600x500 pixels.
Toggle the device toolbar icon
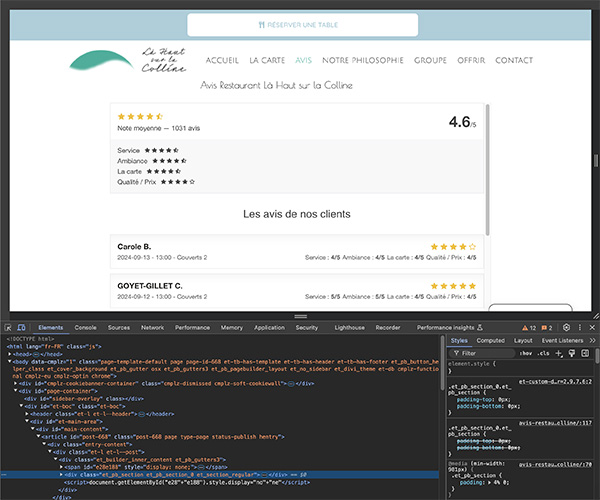pos(21,327)
